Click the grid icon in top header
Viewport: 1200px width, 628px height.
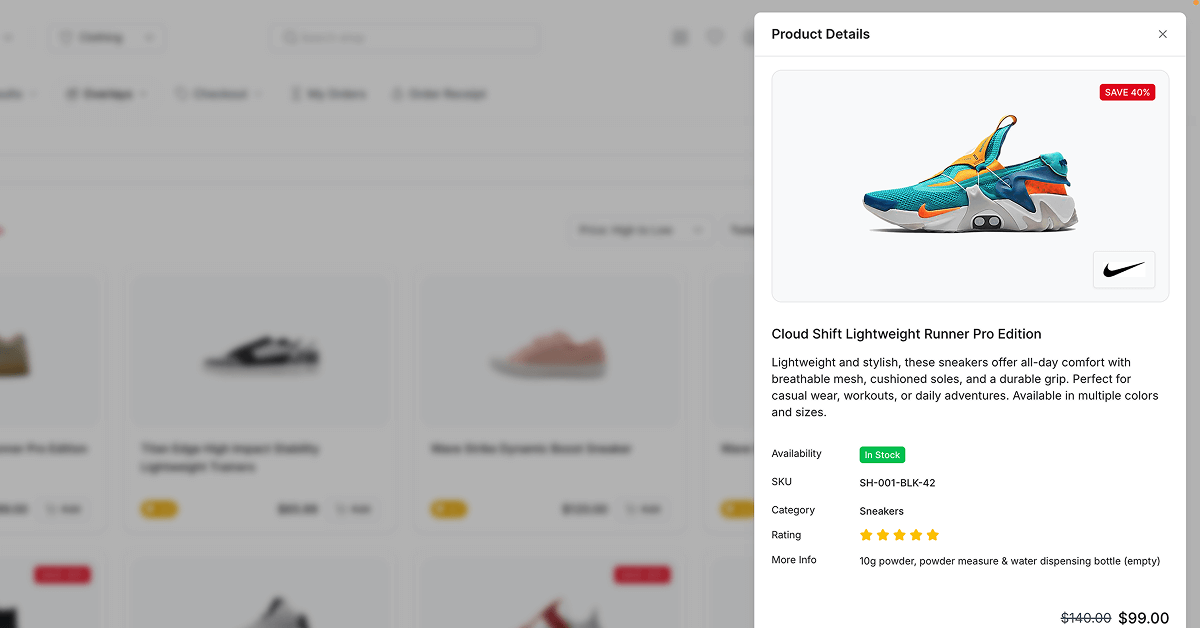pos(681,38)
